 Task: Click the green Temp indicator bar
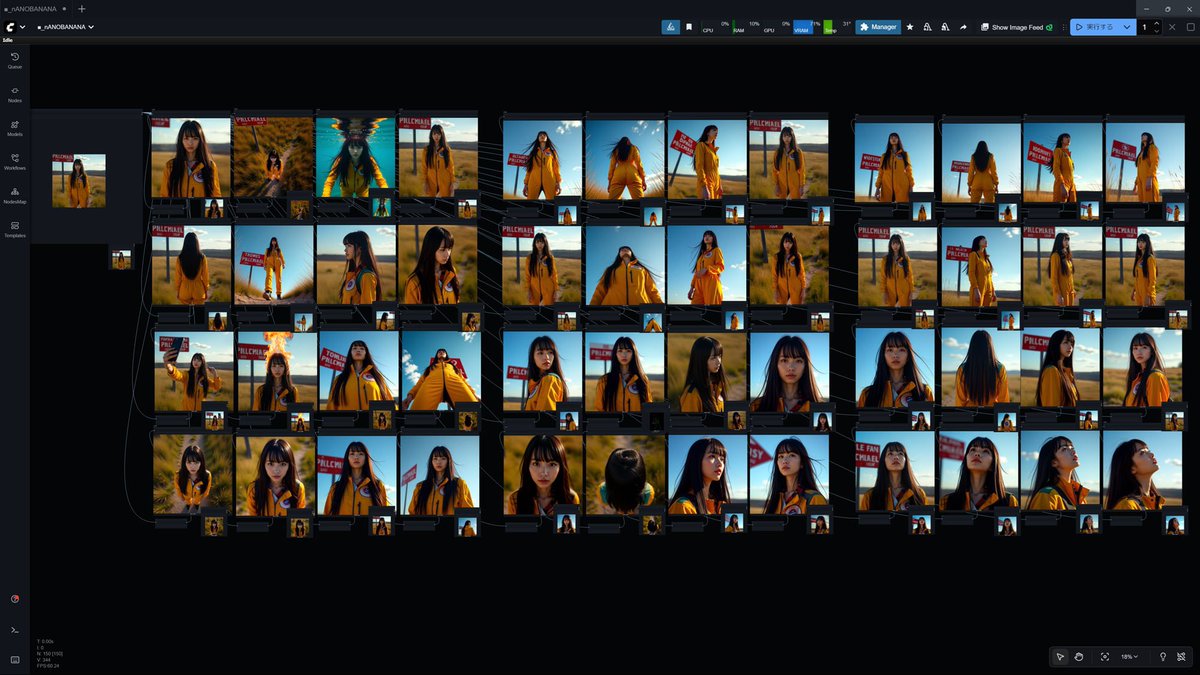829,27
